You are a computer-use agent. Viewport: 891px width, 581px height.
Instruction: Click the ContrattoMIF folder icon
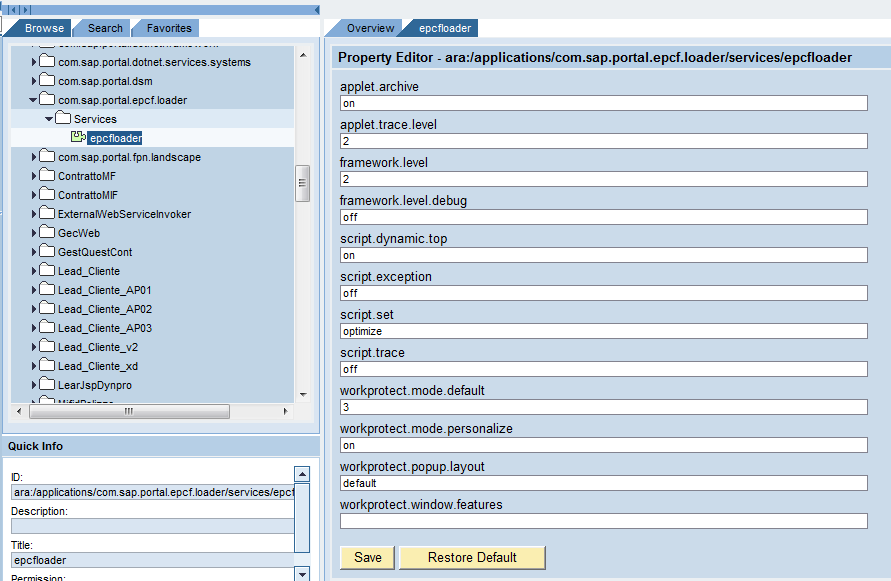click(x=47, y=194)
